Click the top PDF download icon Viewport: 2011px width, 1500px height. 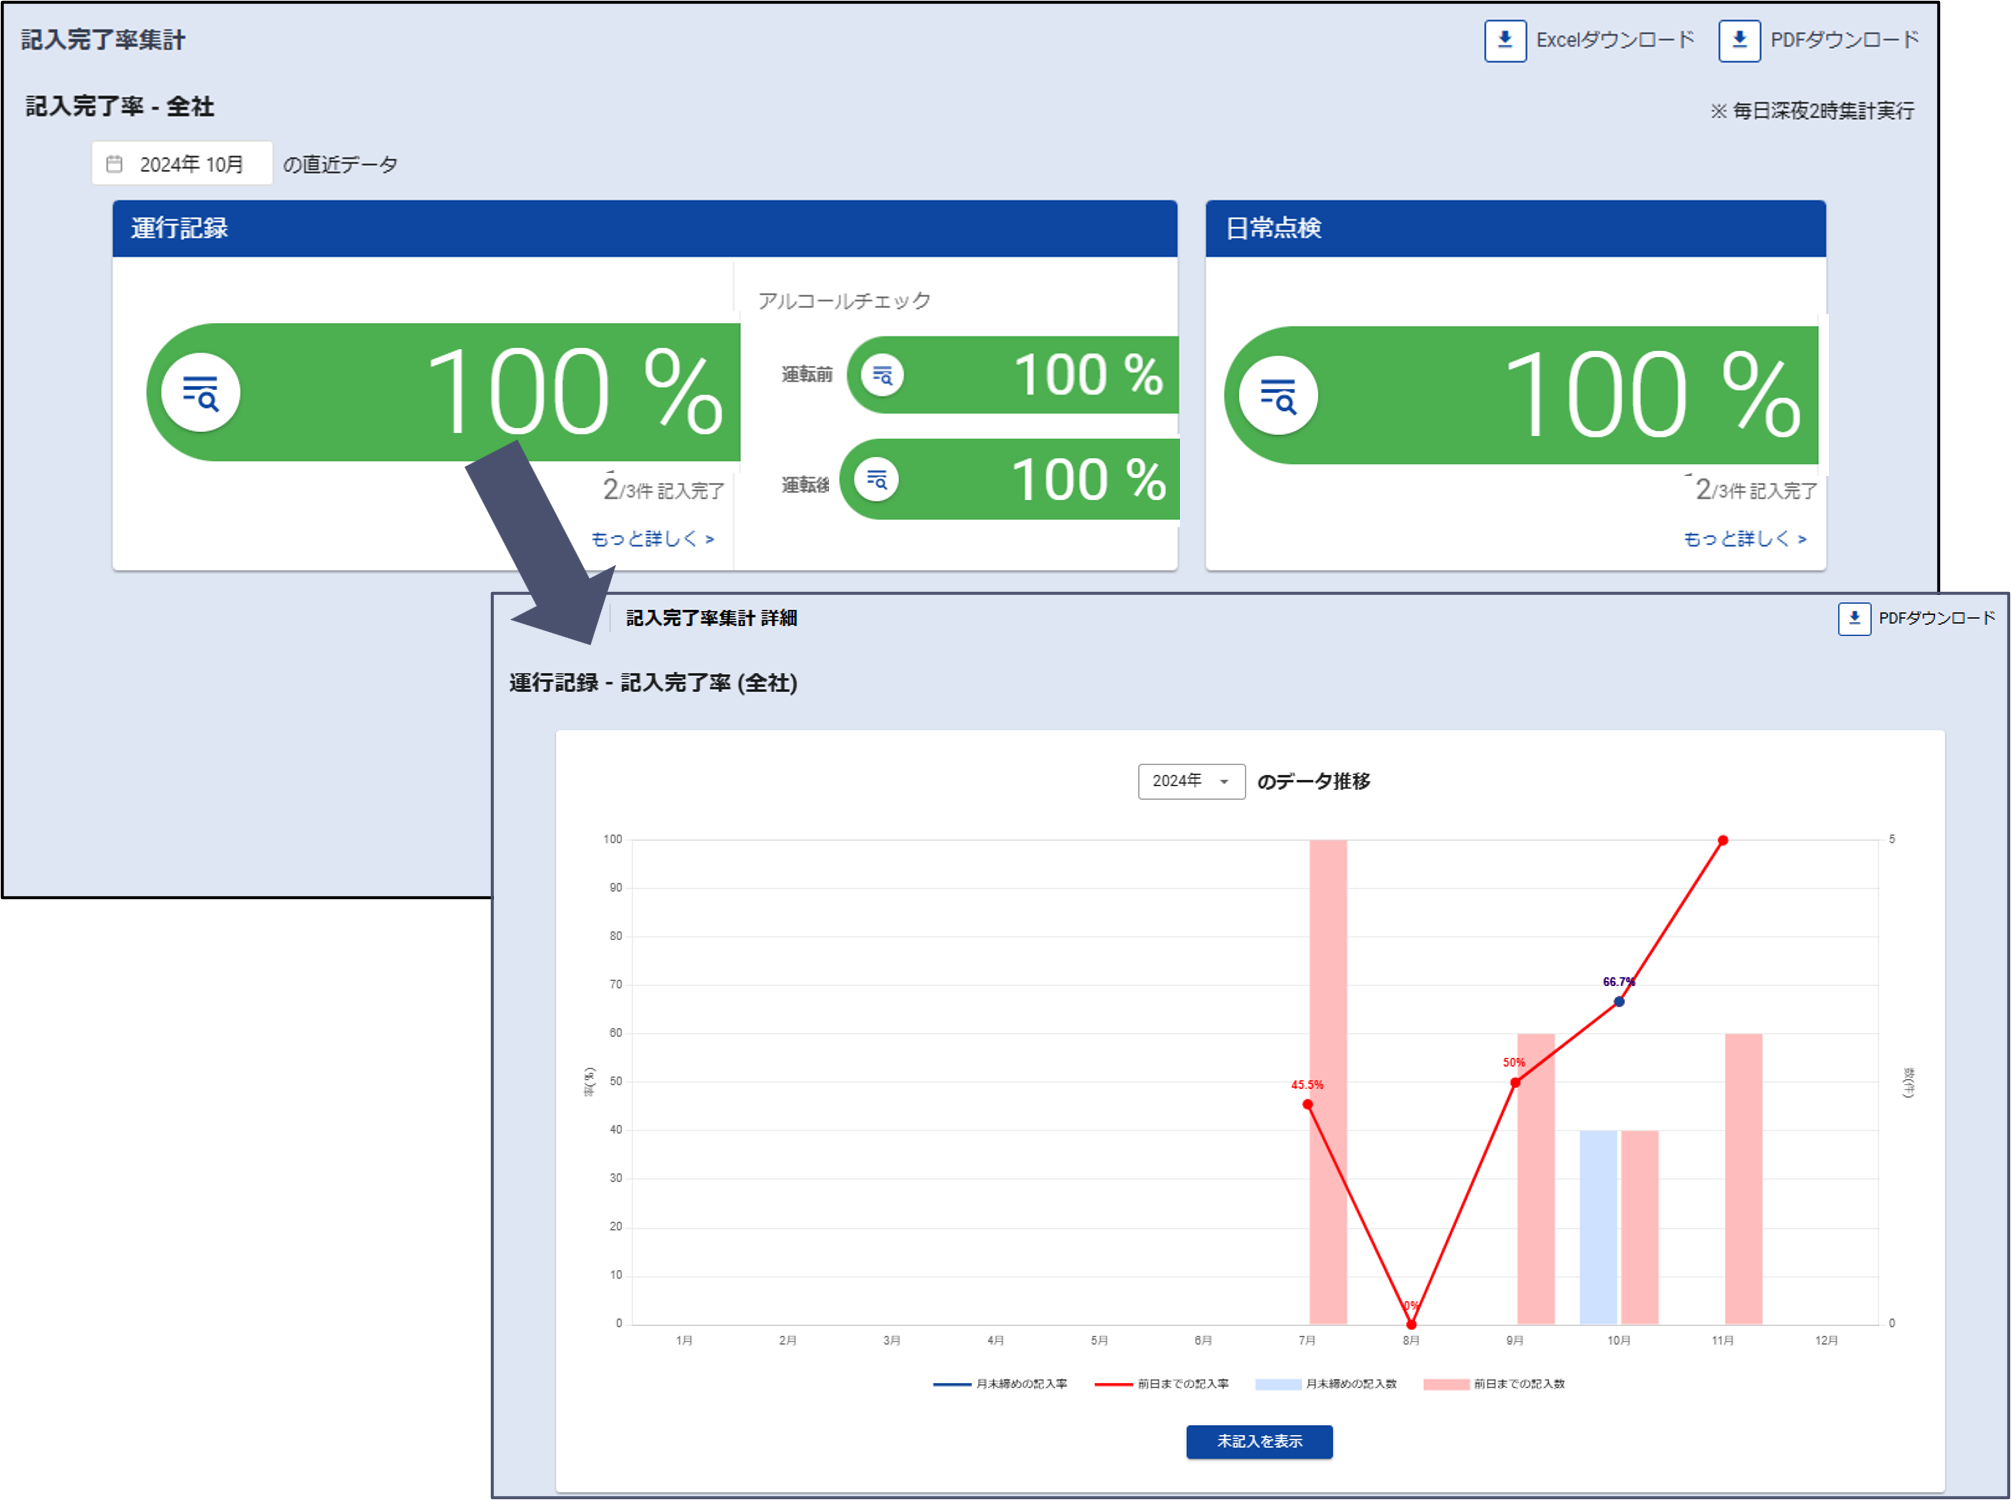[1739, 40]
